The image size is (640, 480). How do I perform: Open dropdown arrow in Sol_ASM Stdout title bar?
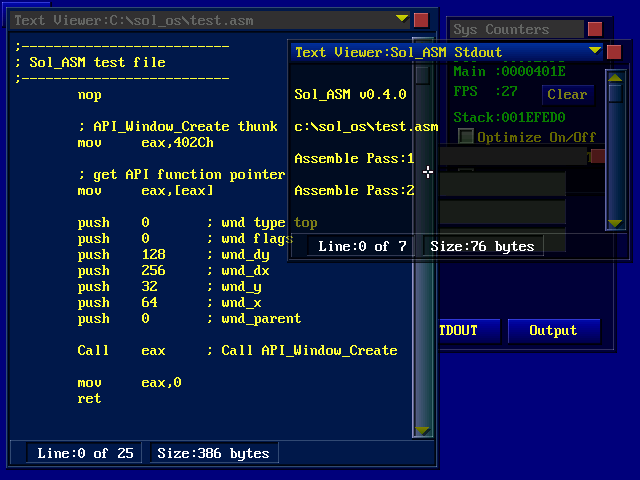(595, 51)
